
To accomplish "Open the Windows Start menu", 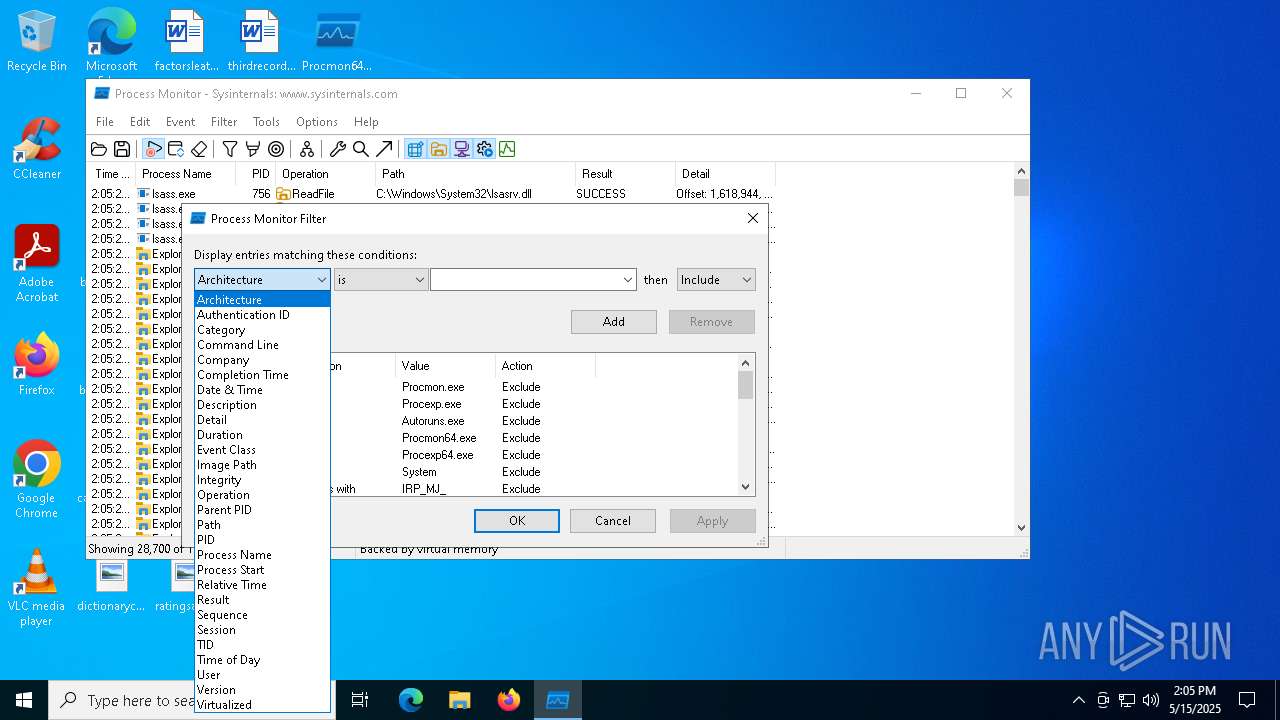I will 24,700.
